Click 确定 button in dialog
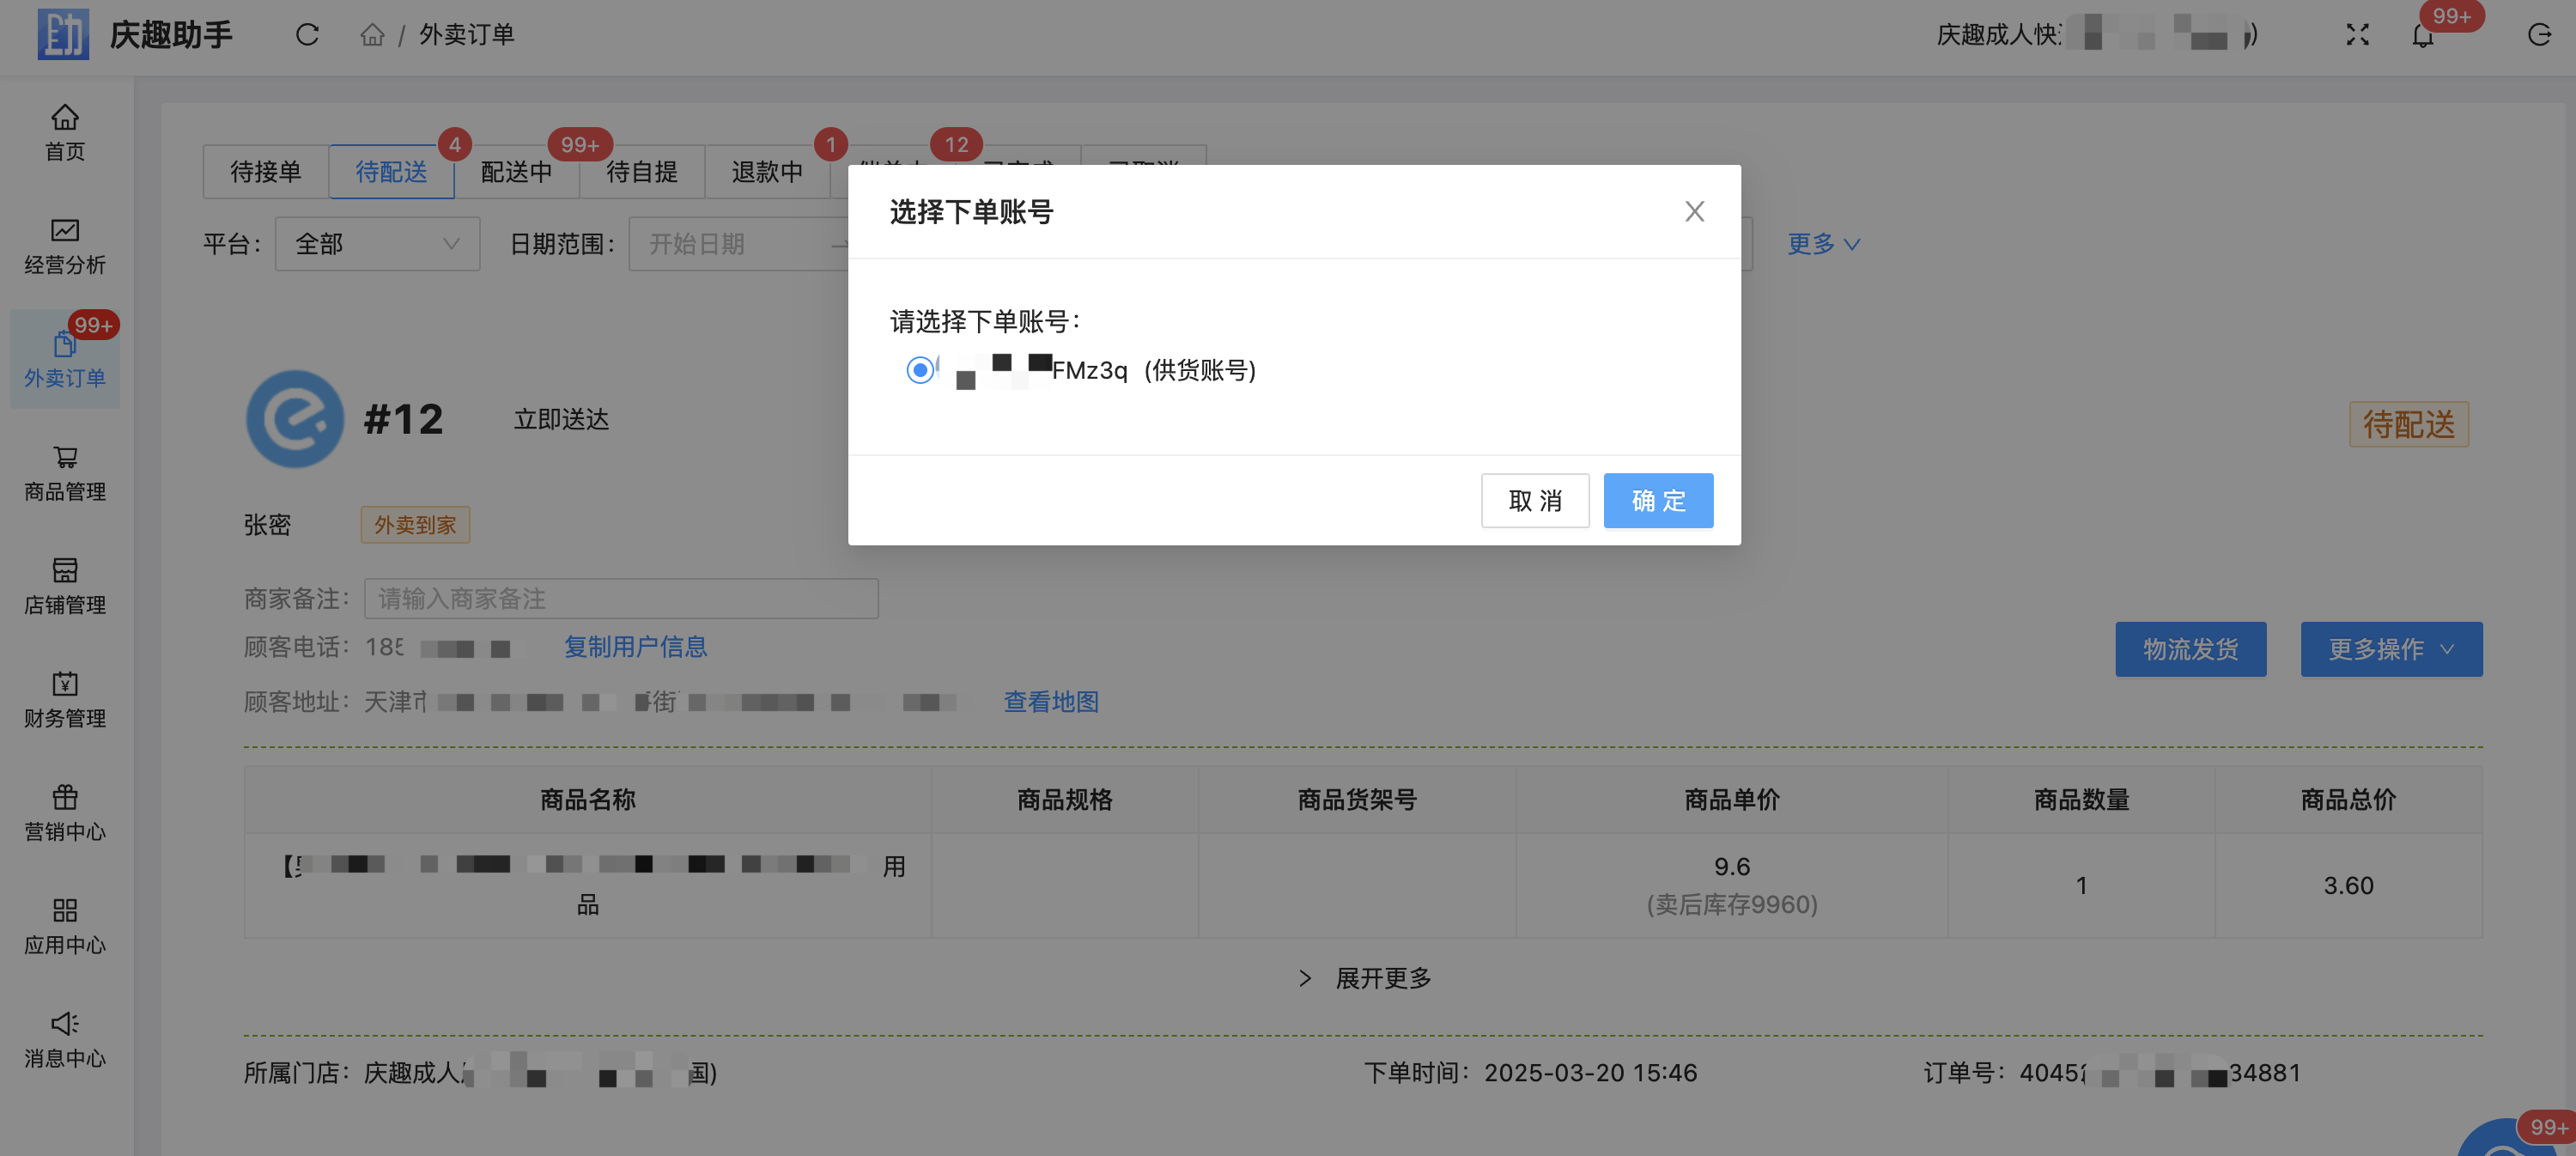Screen dimensions: 2576x1156 [x=1657, y=500]
